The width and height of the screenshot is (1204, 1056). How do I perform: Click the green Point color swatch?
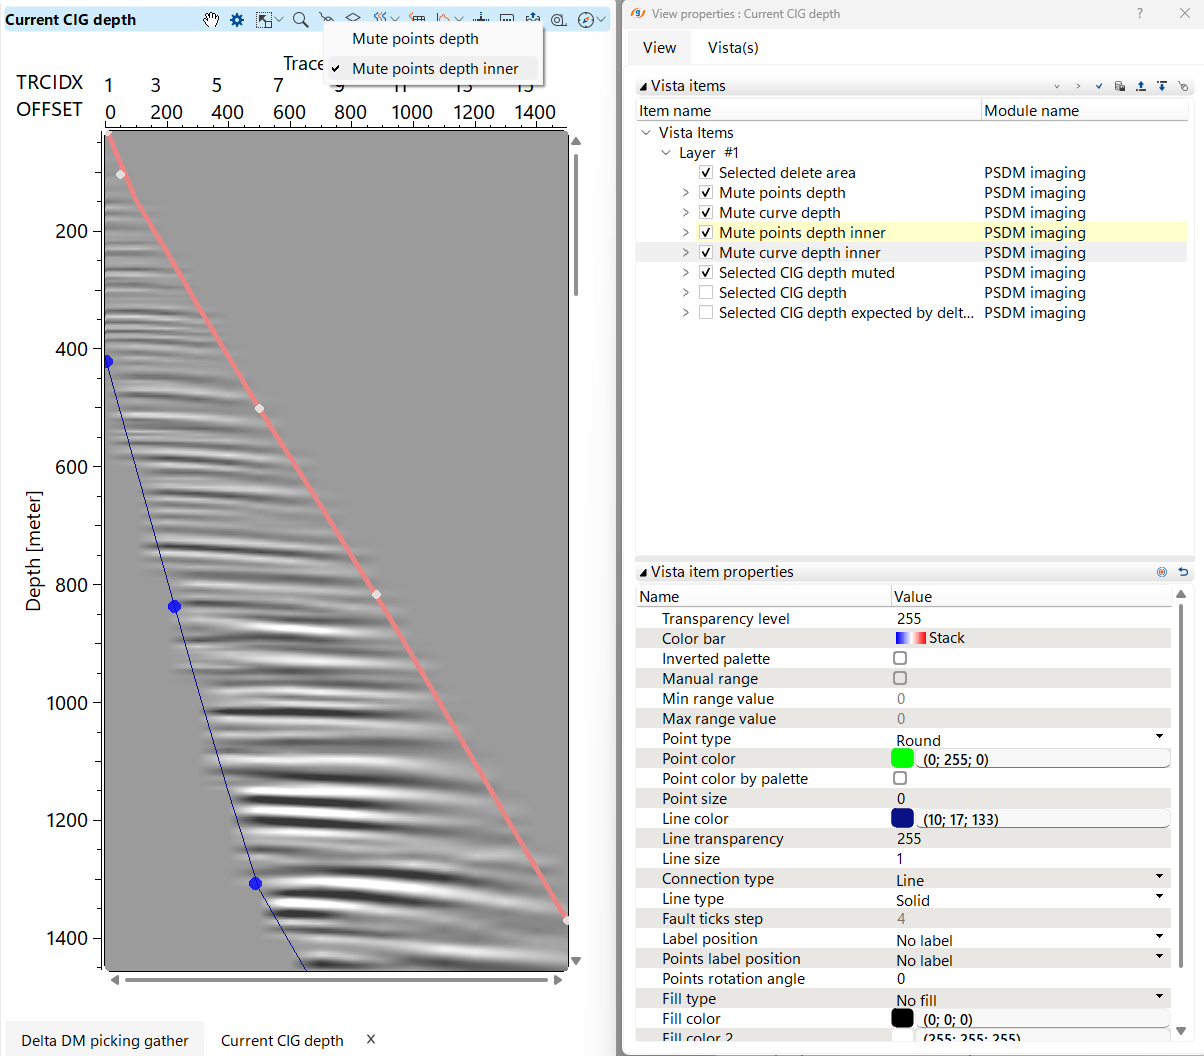tap(902, 759)
